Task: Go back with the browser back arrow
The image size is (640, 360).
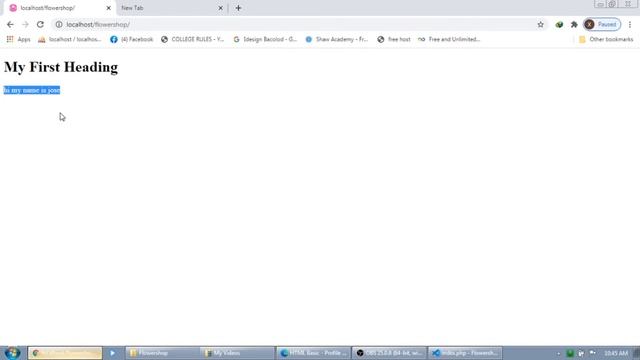Action: tap(10, 24)
